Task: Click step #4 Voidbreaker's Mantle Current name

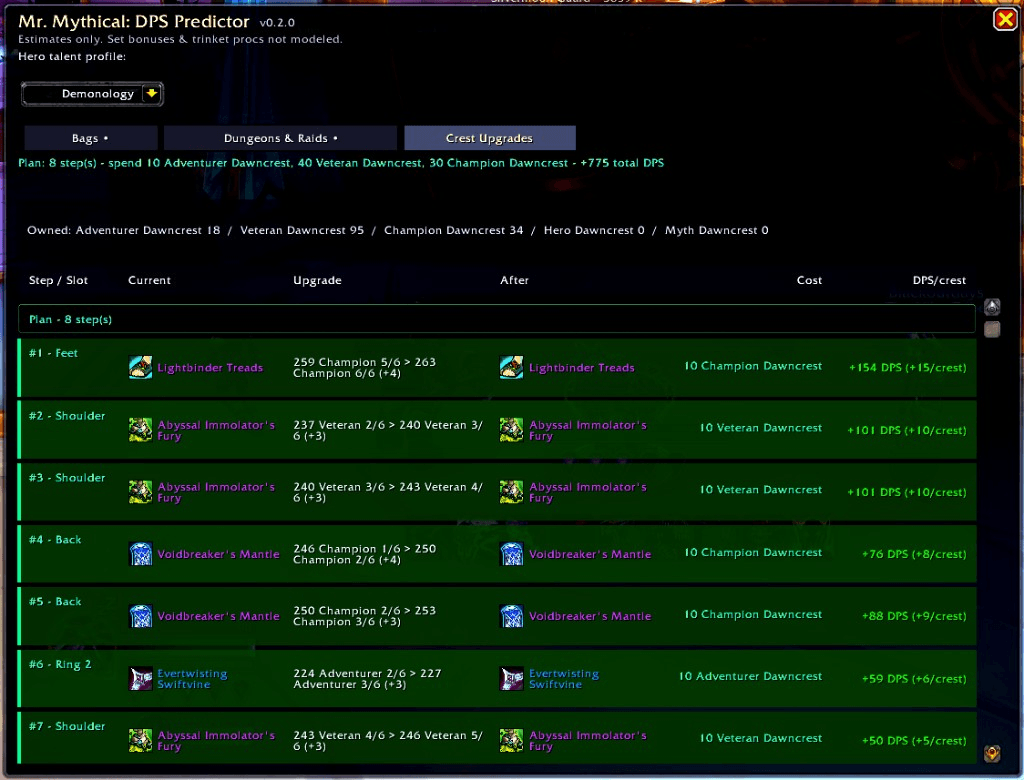Action: (218, 554)
